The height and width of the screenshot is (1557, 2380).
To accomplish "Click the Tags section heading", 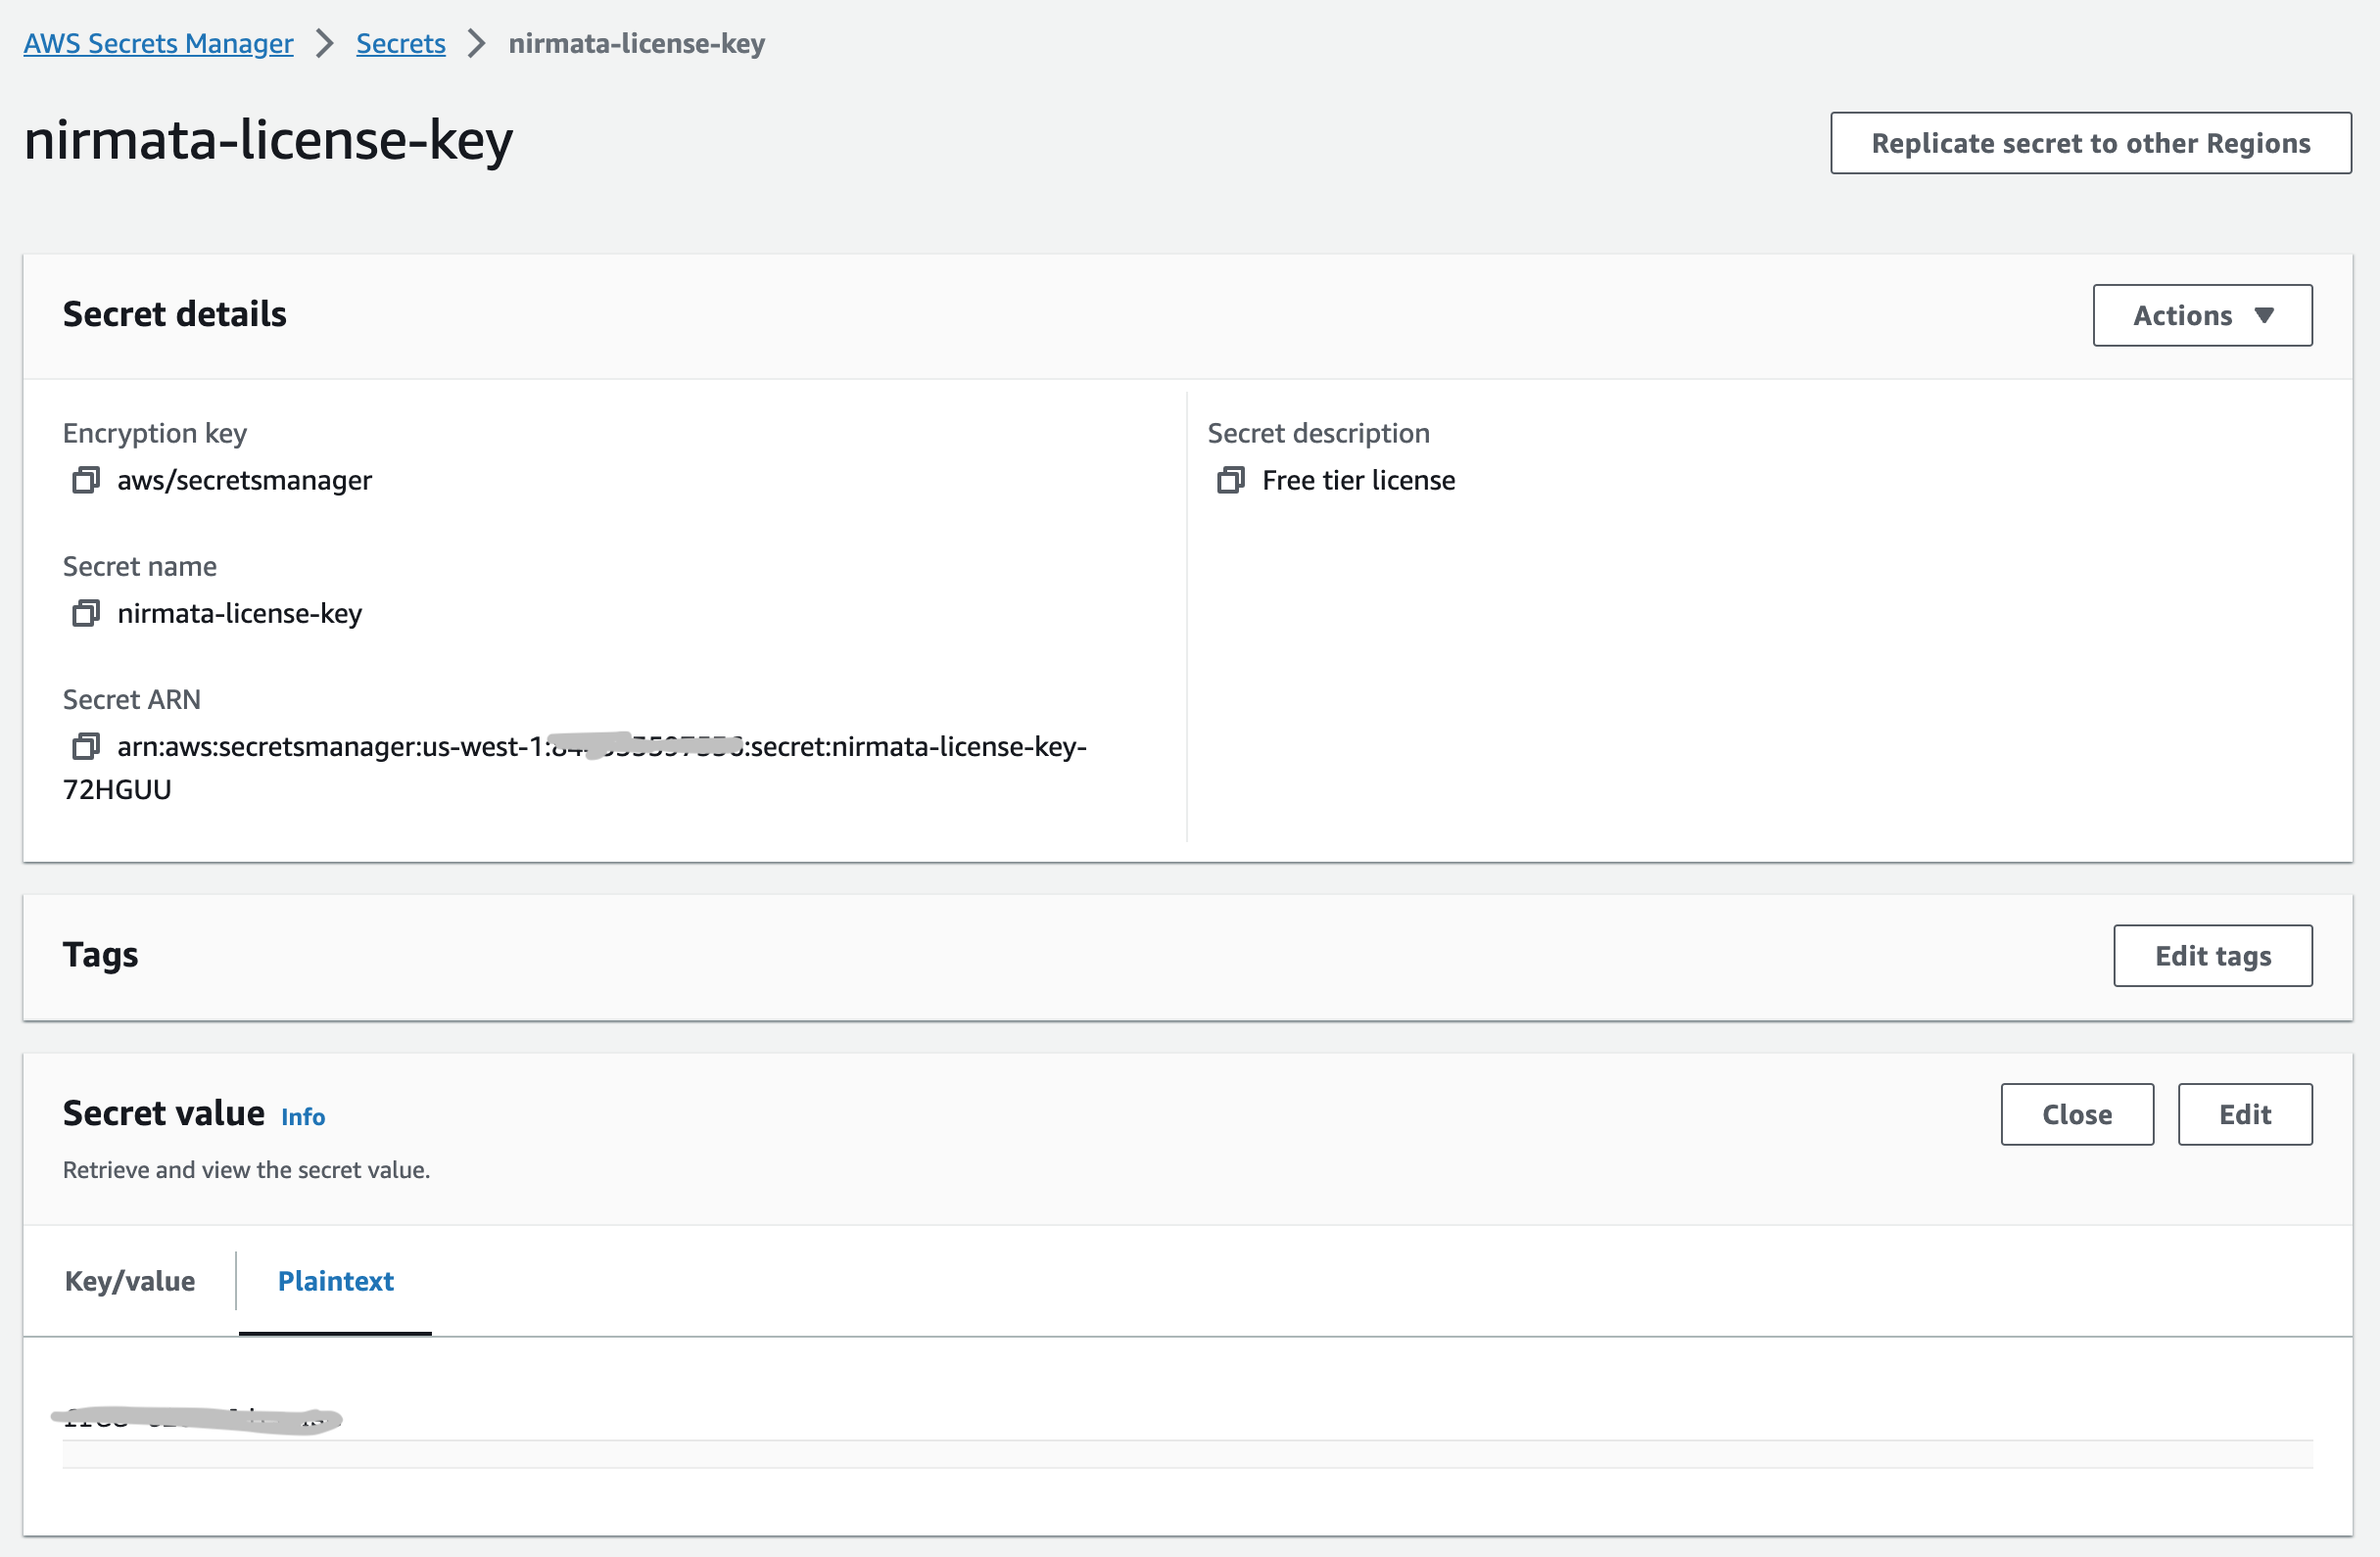I will coord(100,955).
